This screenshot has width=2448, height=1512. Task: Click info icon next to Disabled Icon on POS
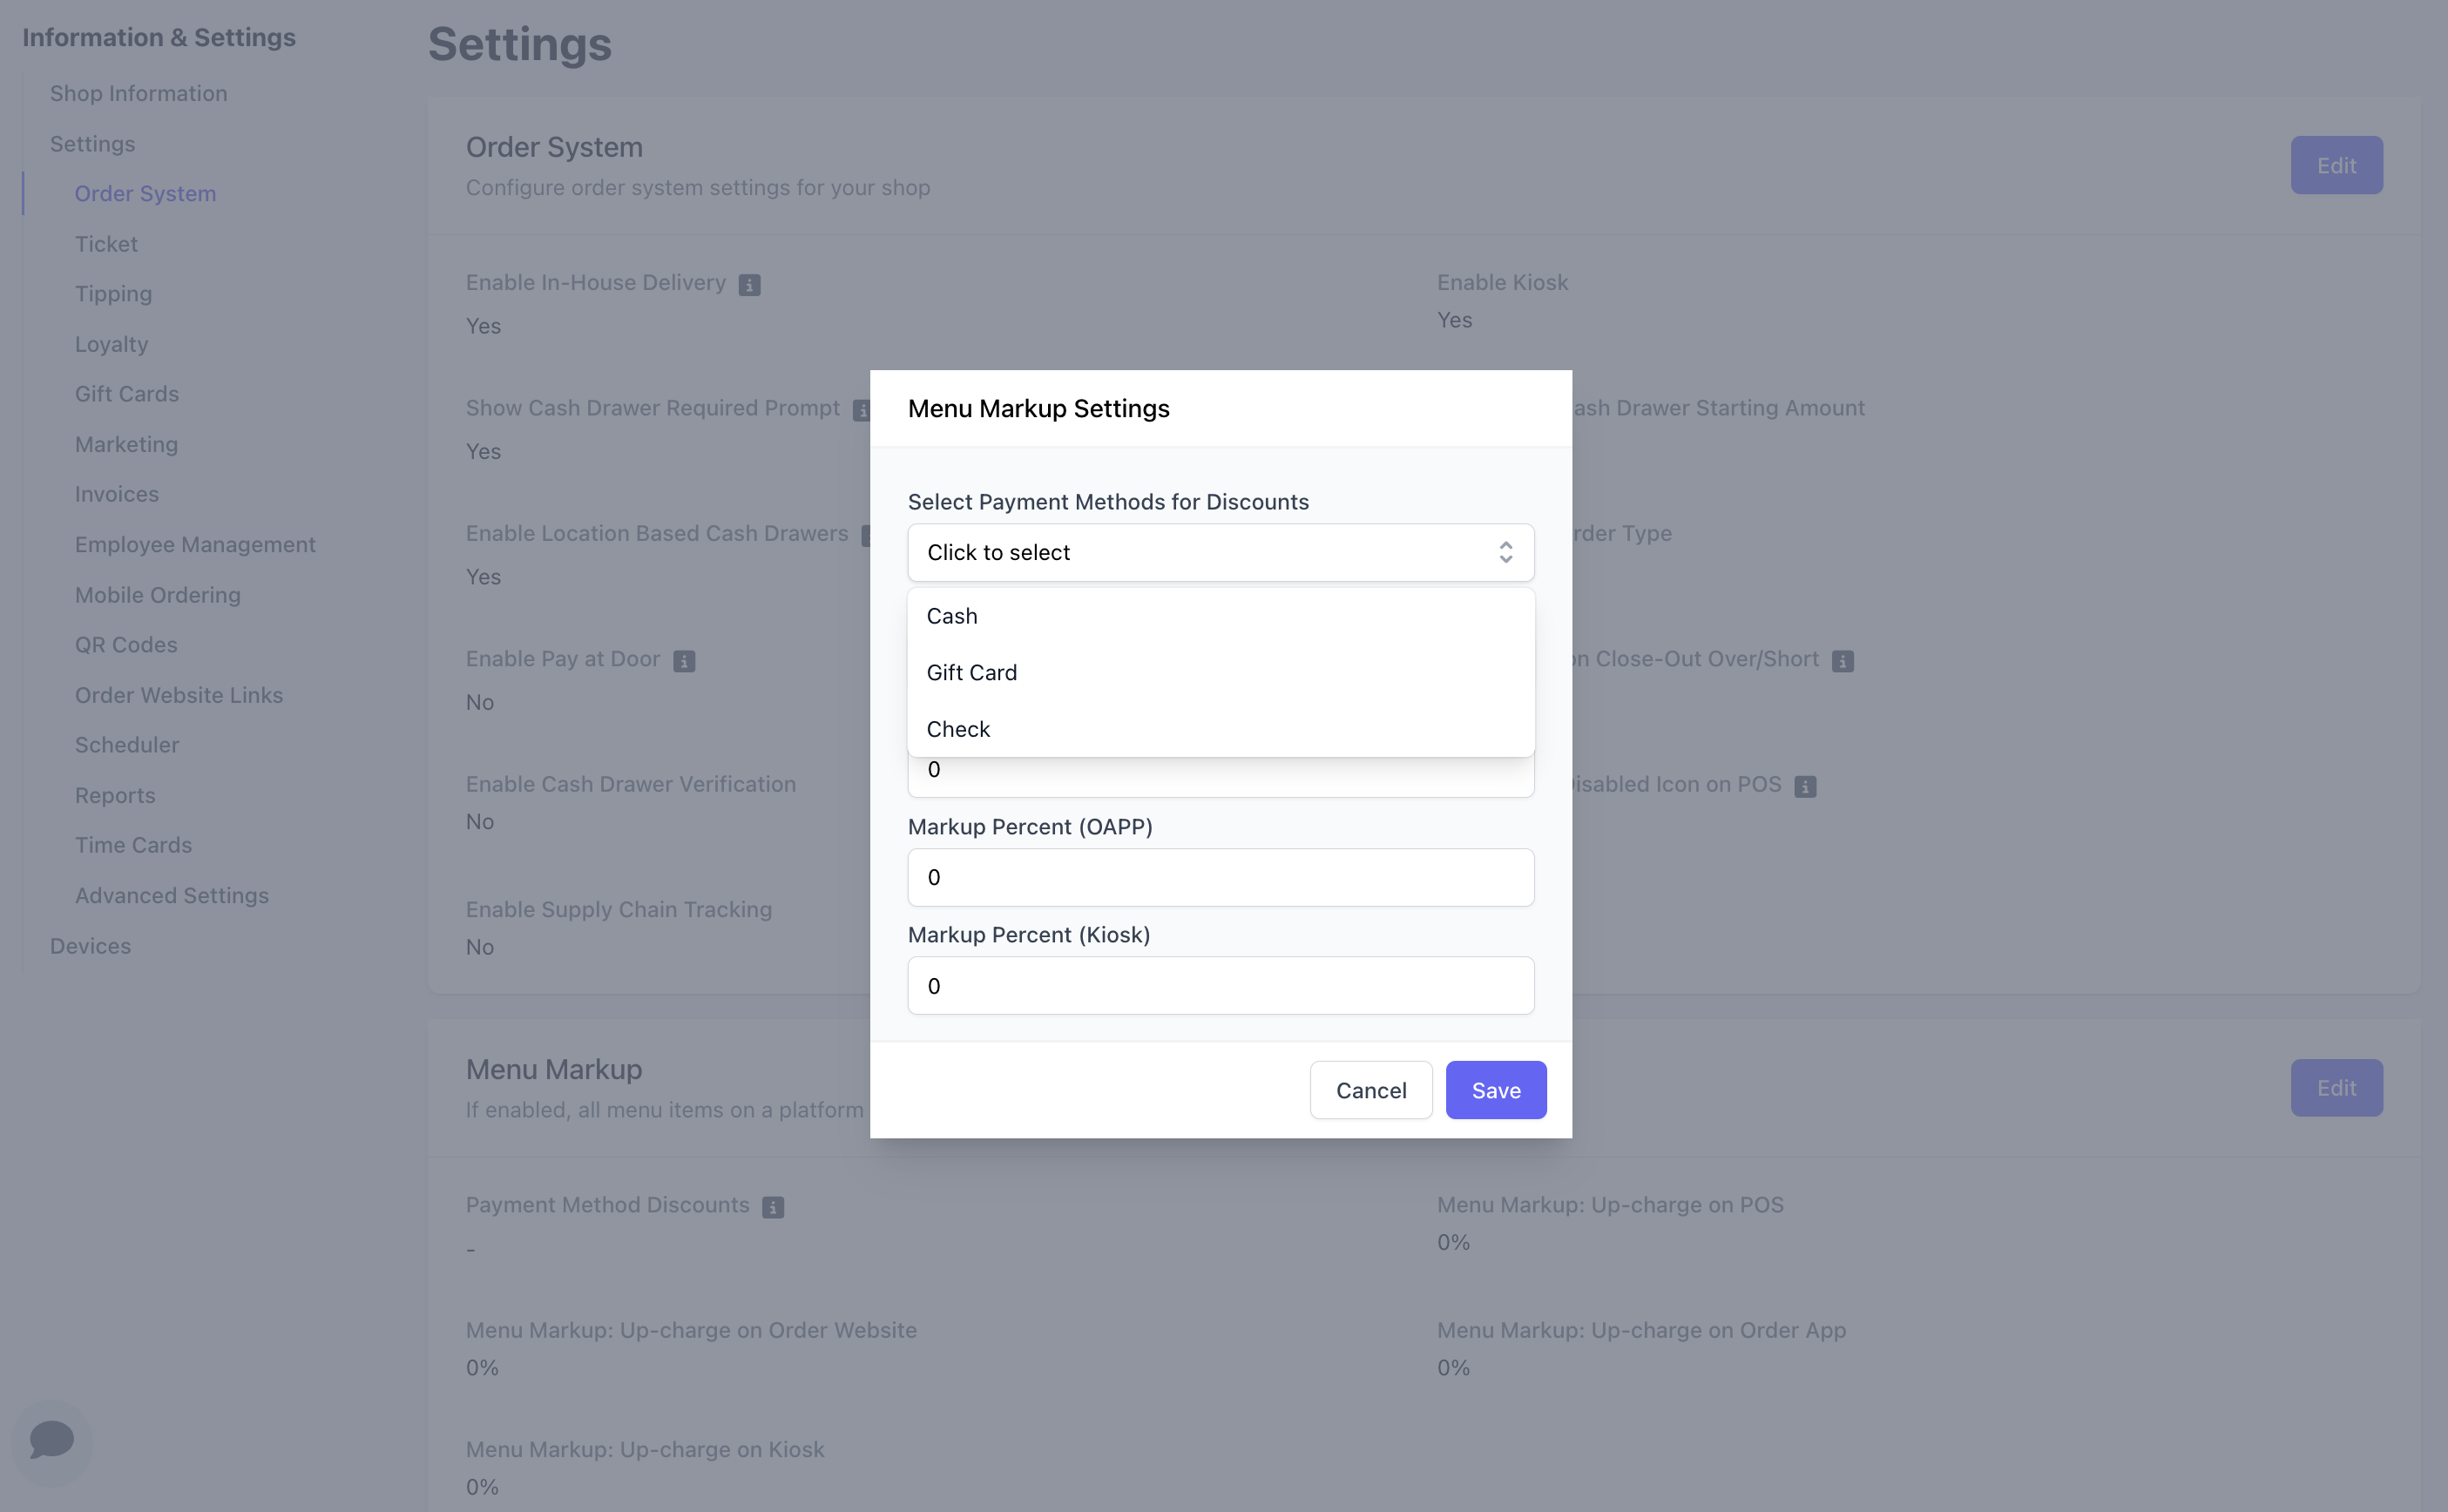click(1805, 787)
